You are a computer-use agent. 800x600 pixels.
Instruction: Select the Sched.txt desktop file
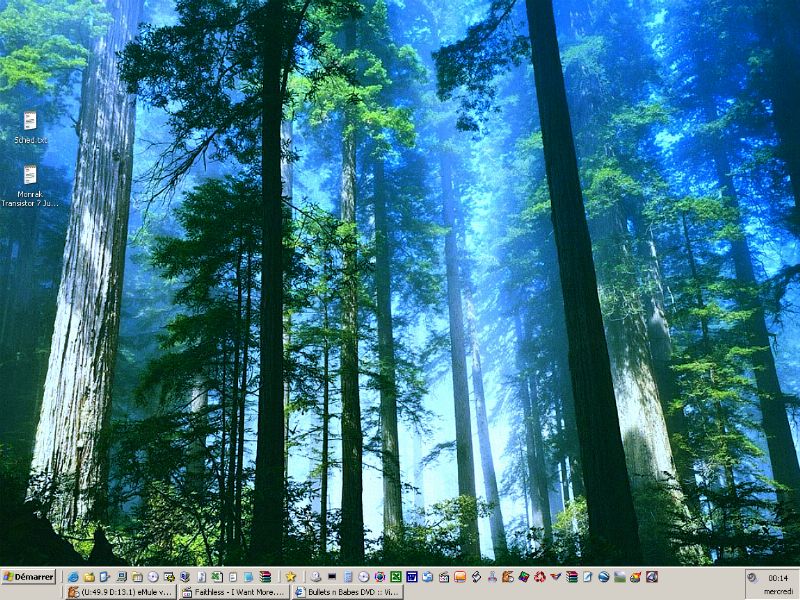[x=31, y=128]
